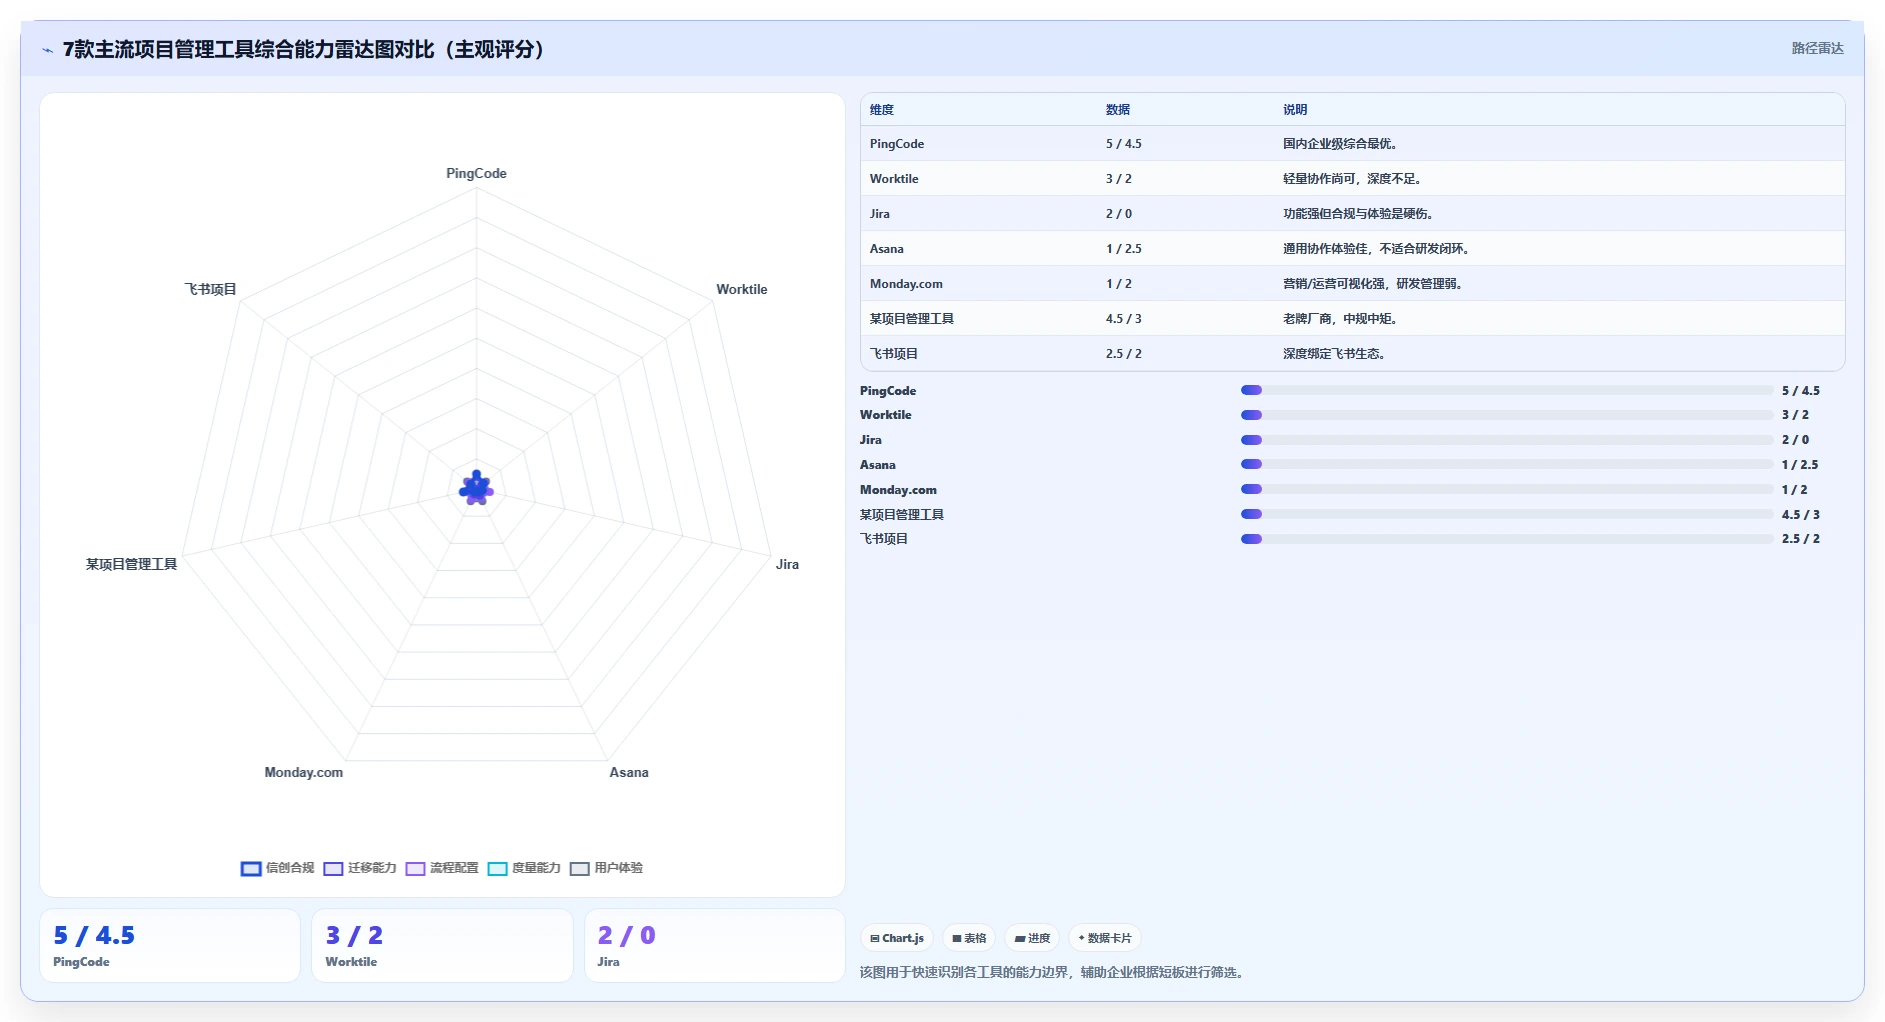
Task: Click the 某项目管理工具 progress bar
Action: click(x=1507, y=514)
